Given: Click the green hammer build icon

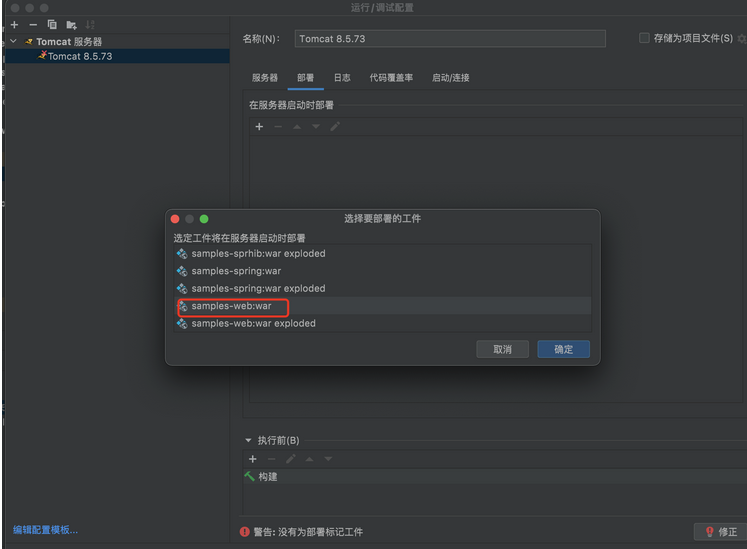Looking at the screenshot, I should point(250,476).
